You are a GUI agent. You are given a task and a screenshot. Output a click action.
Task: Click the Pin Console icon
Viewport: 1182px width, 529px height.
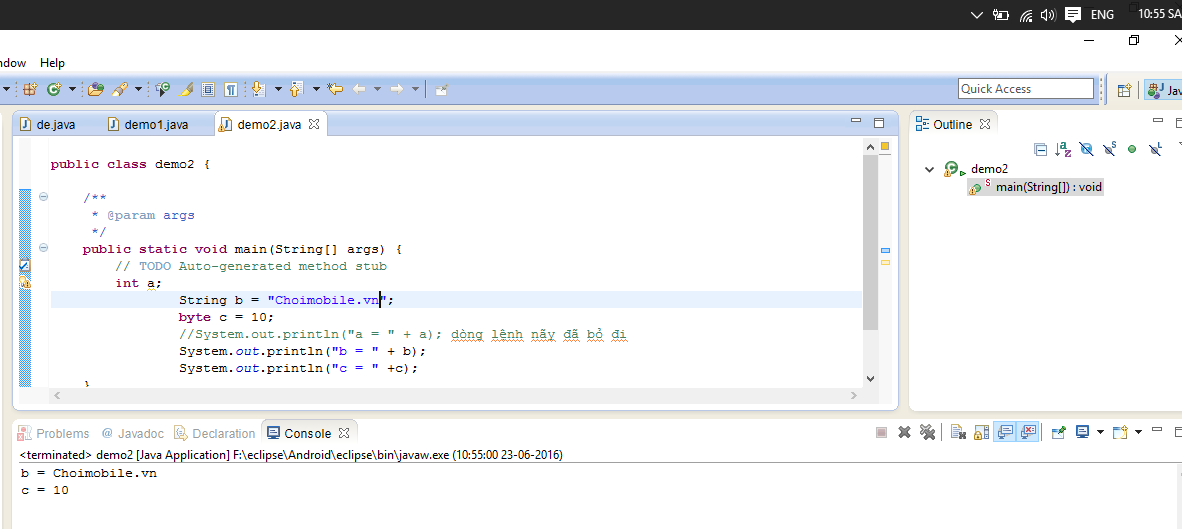tap(1059, 432)
